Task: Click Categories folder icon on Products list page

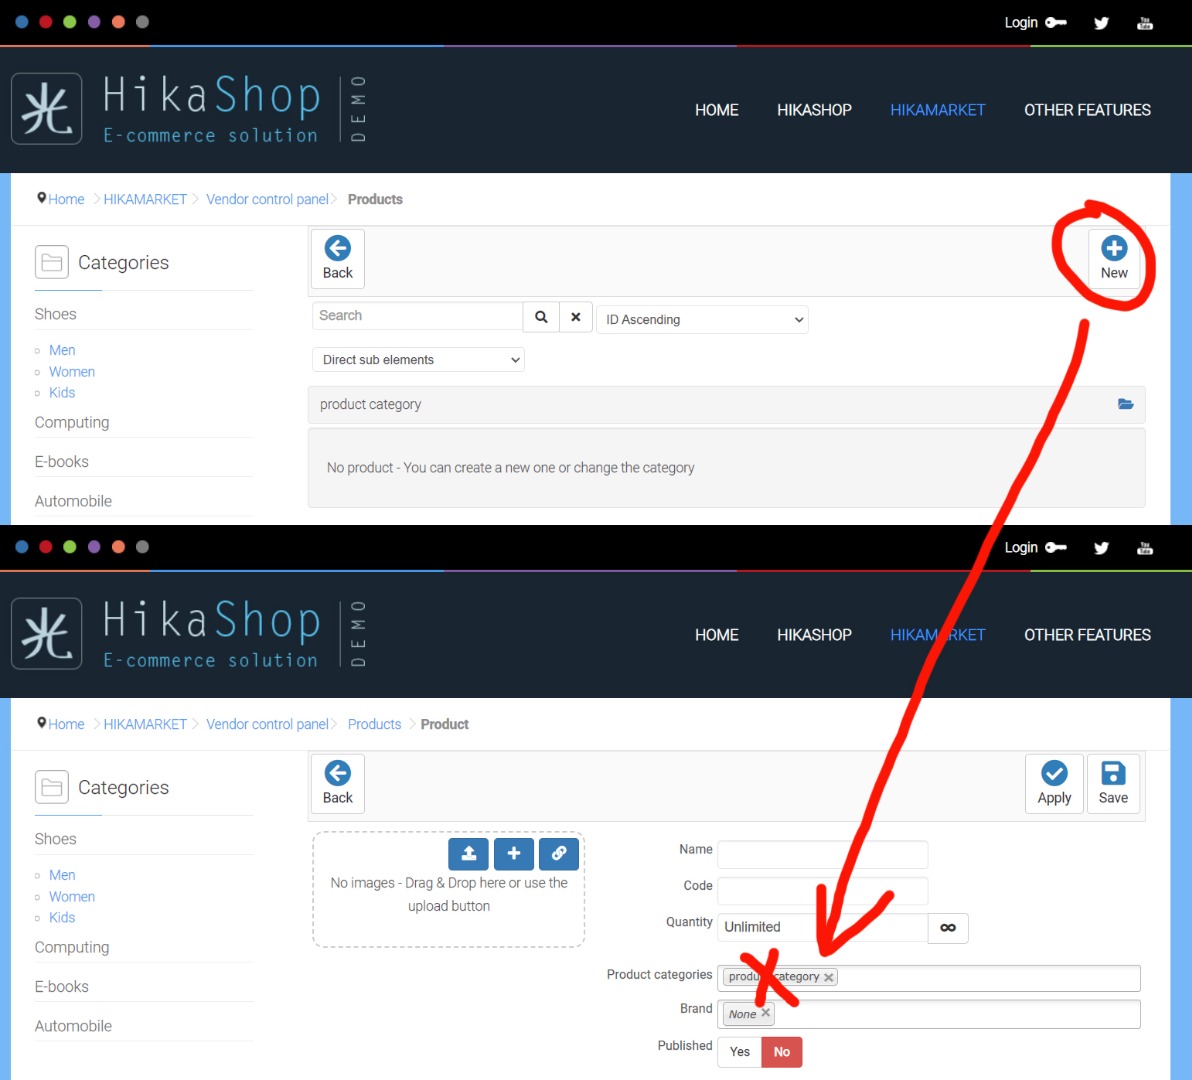Action: coord(52,262)
